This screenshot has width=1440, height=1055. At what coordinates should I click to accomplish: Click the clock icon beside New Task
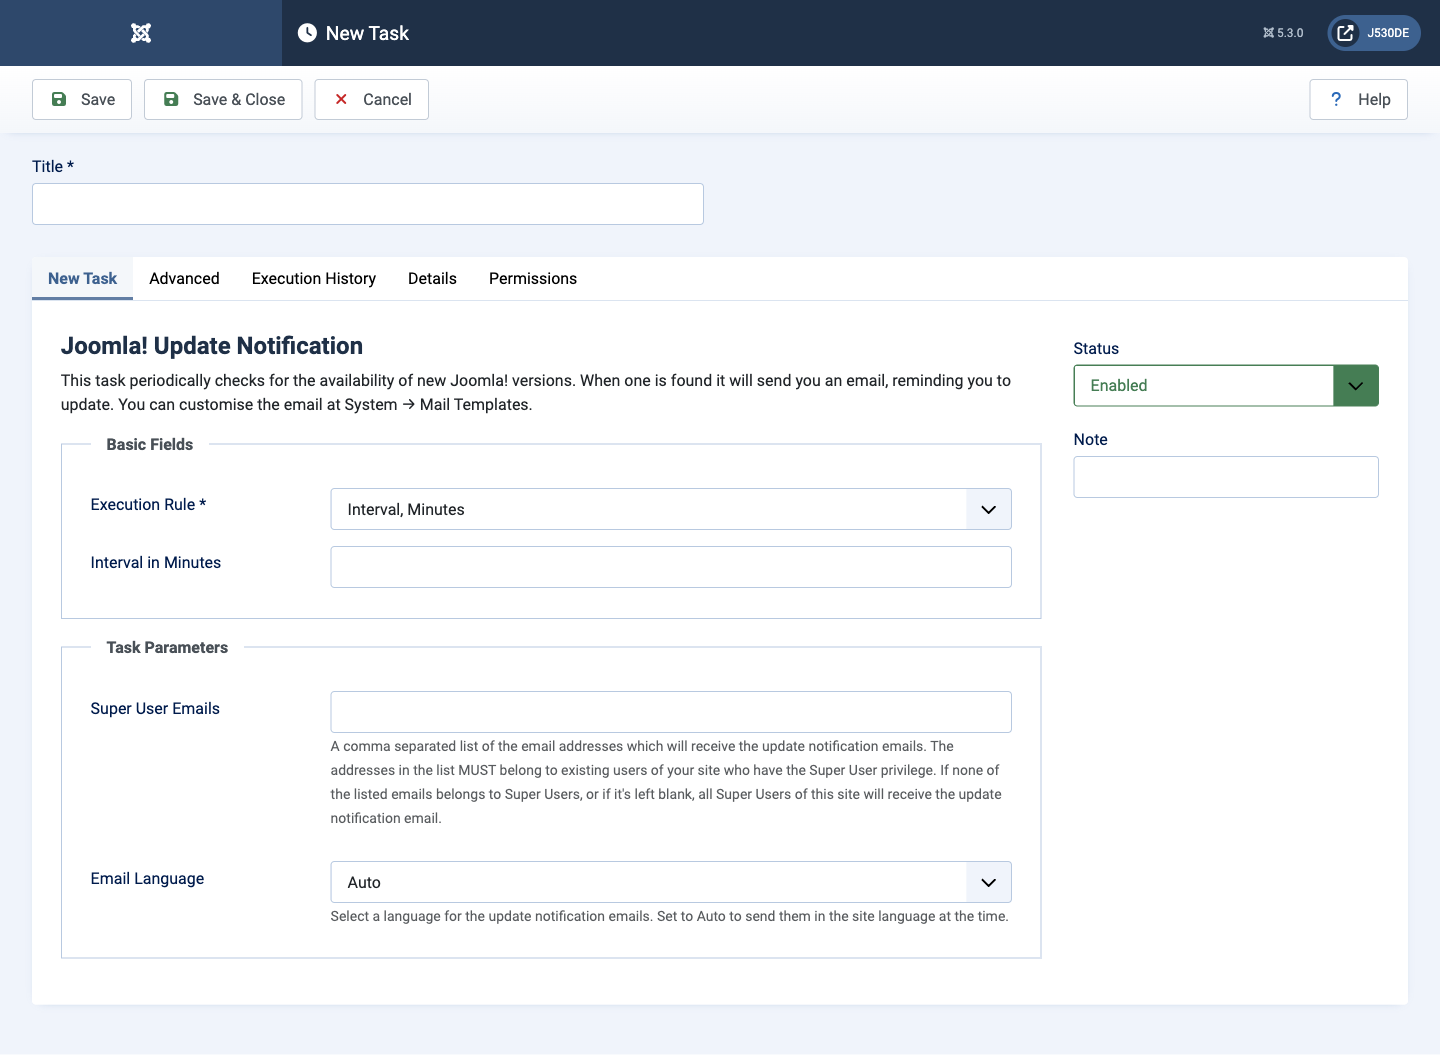click(x=307, y=33)
